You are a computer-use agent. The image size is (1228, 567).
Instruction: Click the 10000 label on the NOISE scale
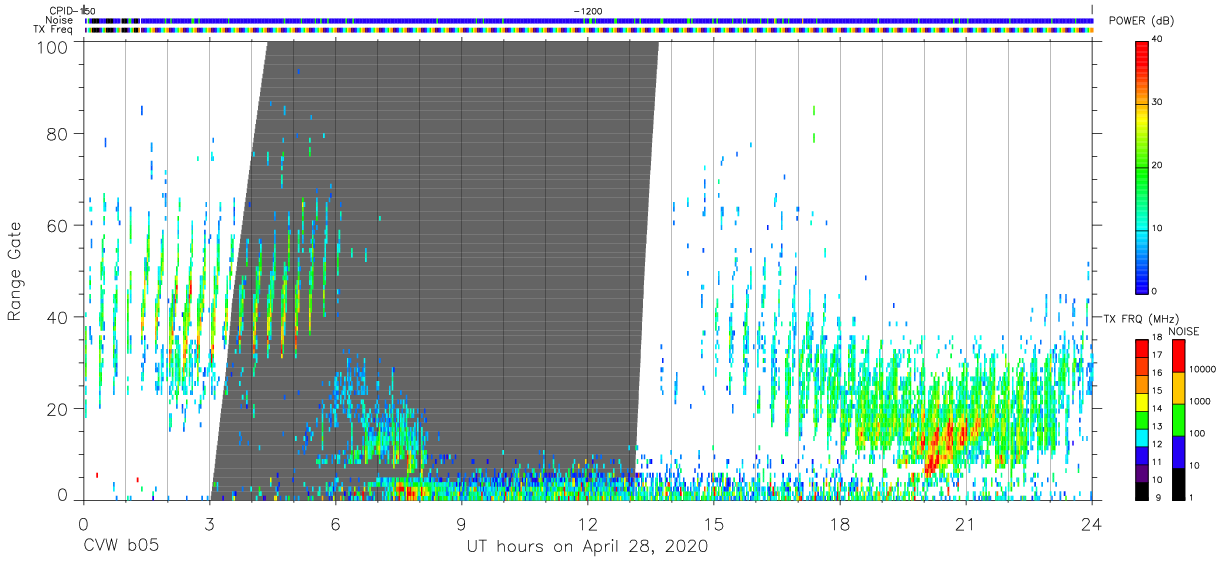(1202, 370)
